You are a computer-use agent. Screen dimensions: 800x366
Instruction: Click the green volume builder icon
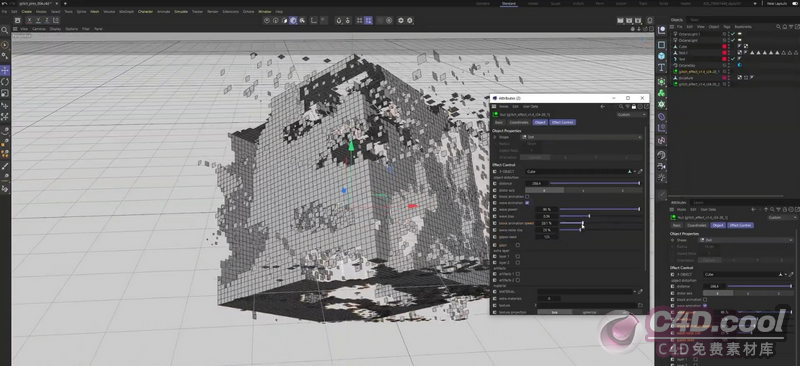(662, 93)
